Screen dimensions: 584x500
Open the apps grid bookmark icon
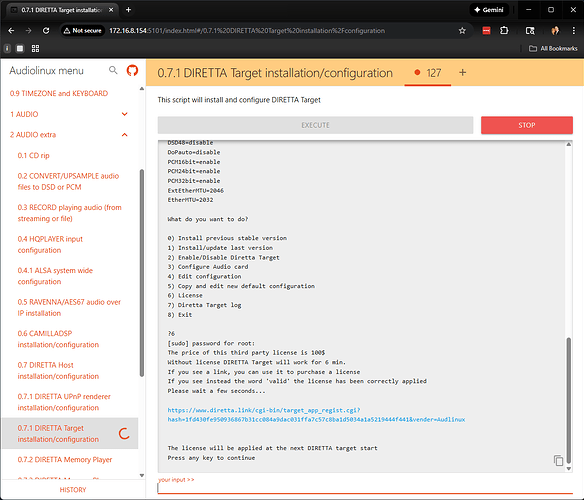pos(35,48)
